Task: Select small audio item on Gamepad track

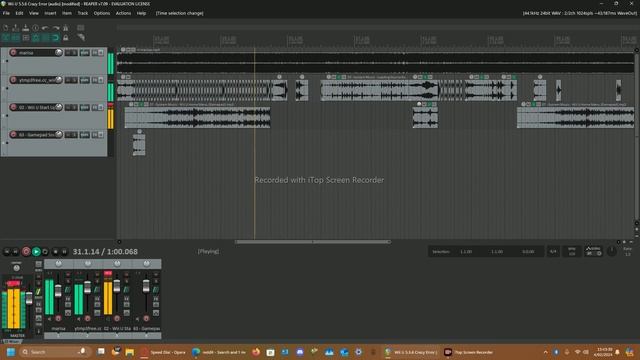Action: [139, 145]
